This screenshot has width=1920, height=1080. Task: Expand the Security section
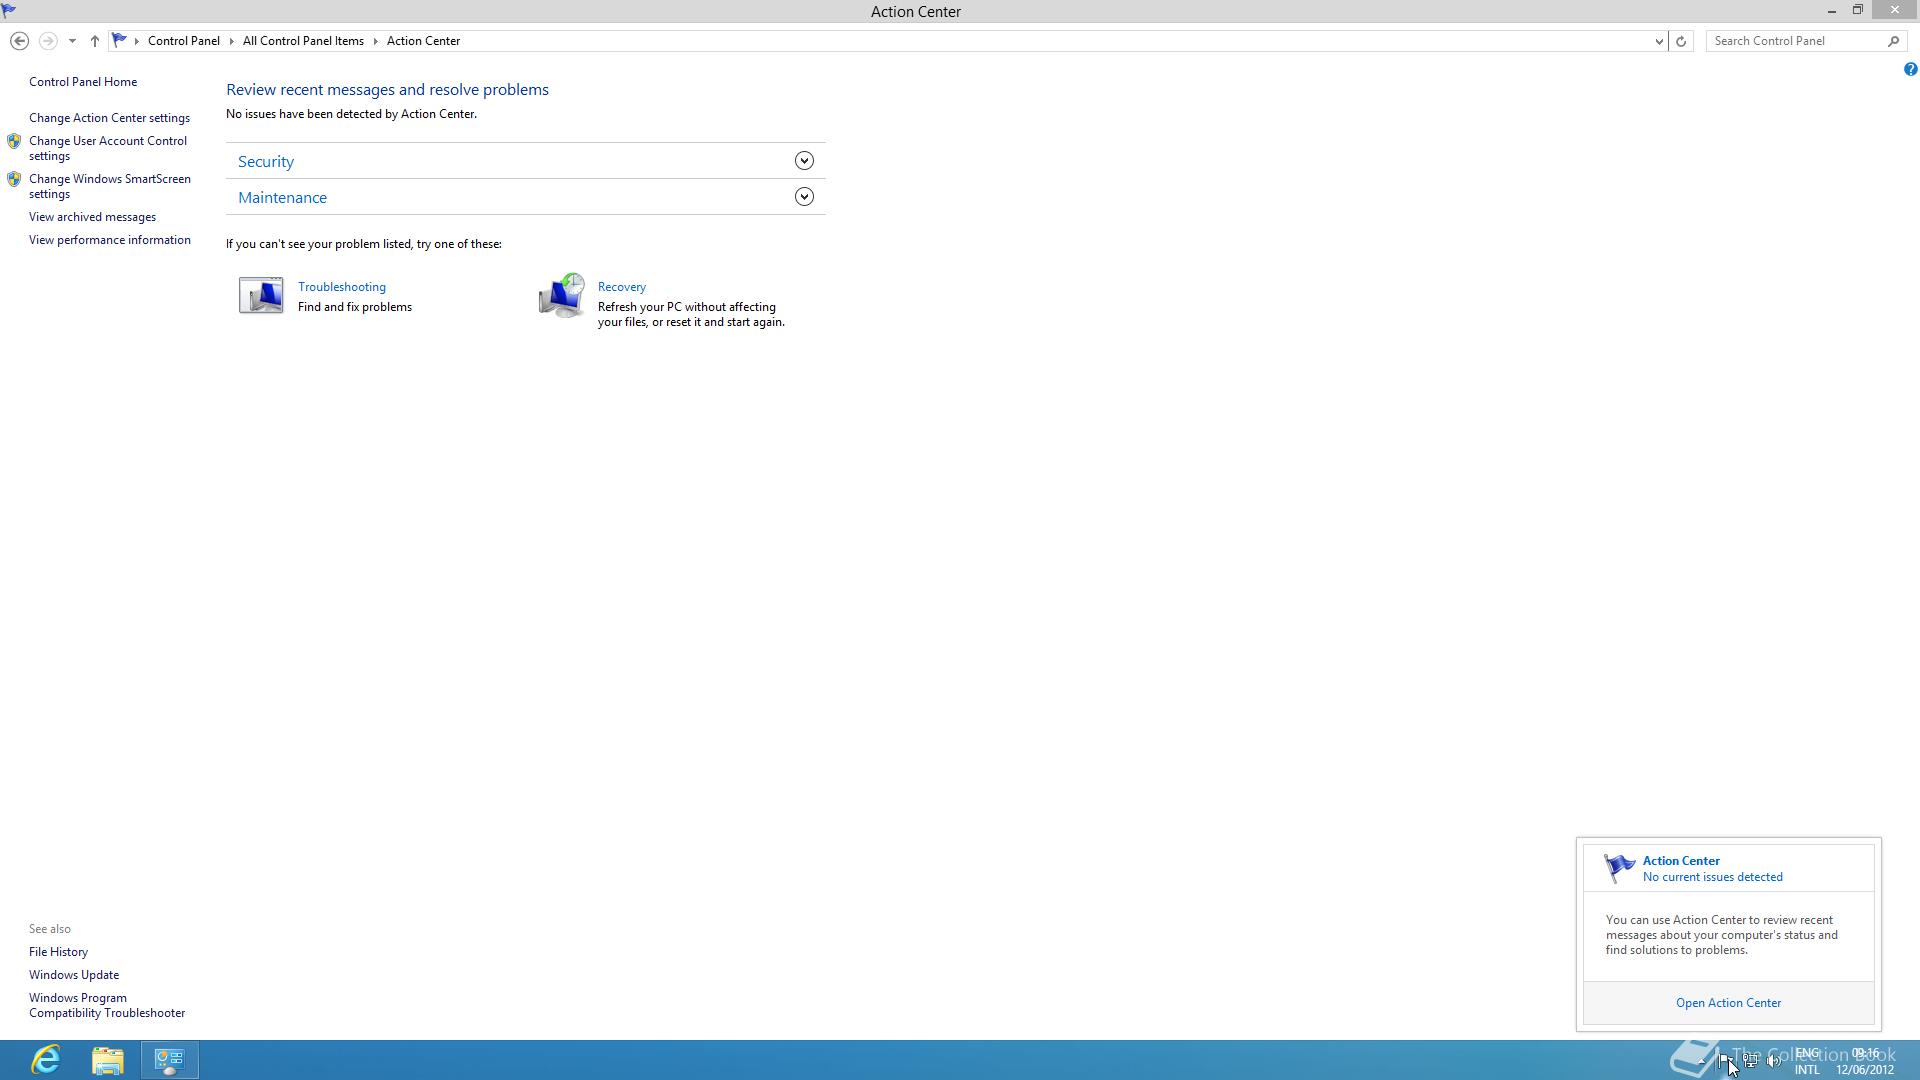tap(804, 161)
